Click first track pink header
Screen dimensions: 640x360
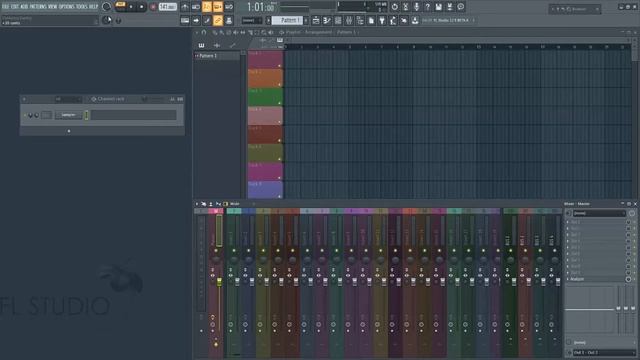point(265,60)
